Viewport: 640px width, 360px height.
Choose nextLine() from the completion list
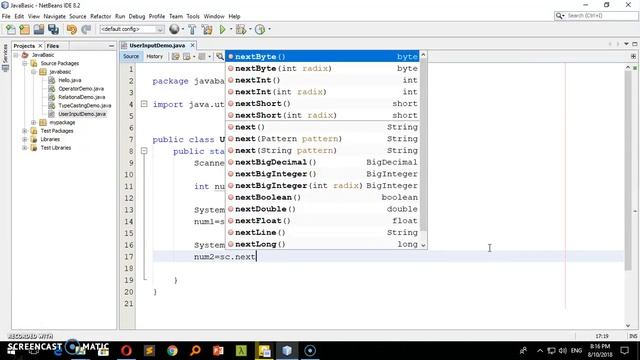[x=322, y=232]
